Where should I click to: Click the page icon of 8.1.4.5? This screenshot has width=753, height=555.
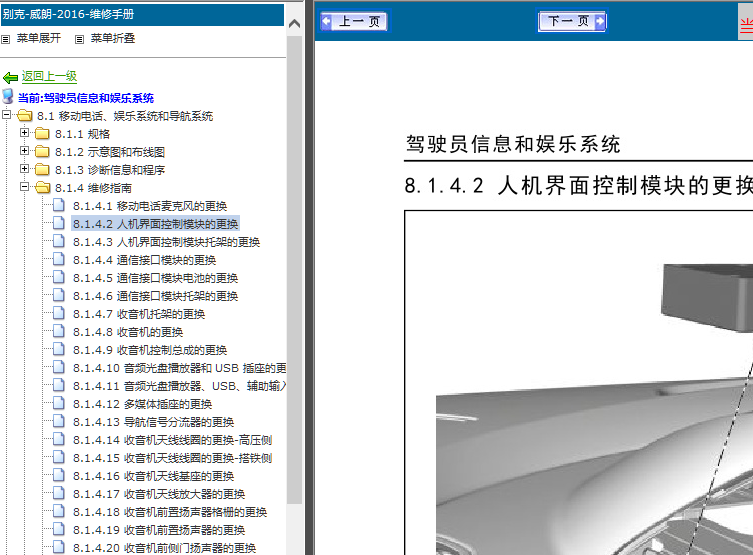[59, 277]
